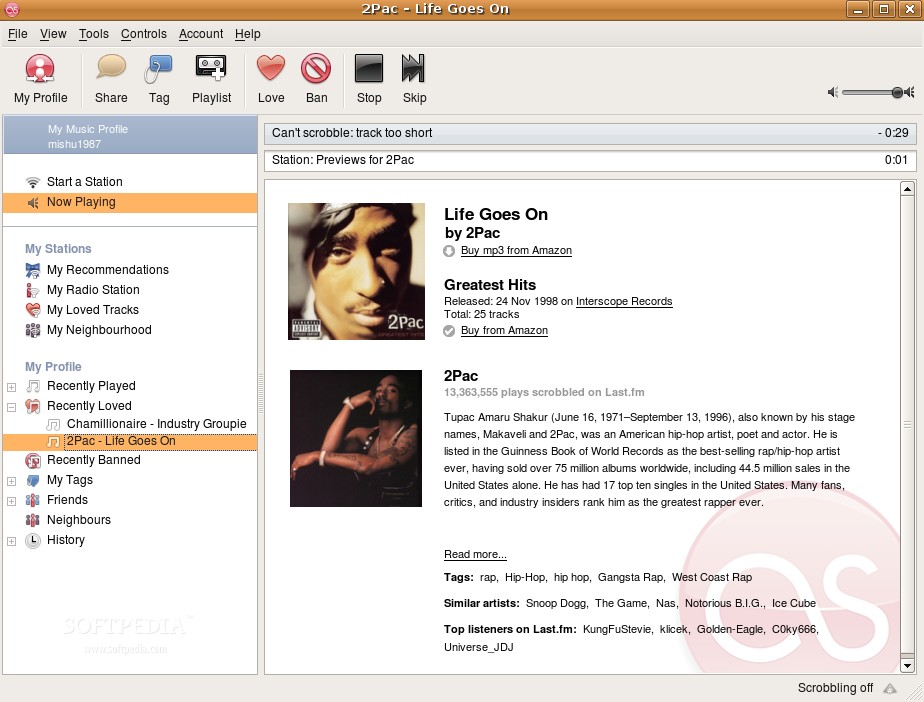924x702 pixels.
Task: Open the View menu
Action: [53, 34]
